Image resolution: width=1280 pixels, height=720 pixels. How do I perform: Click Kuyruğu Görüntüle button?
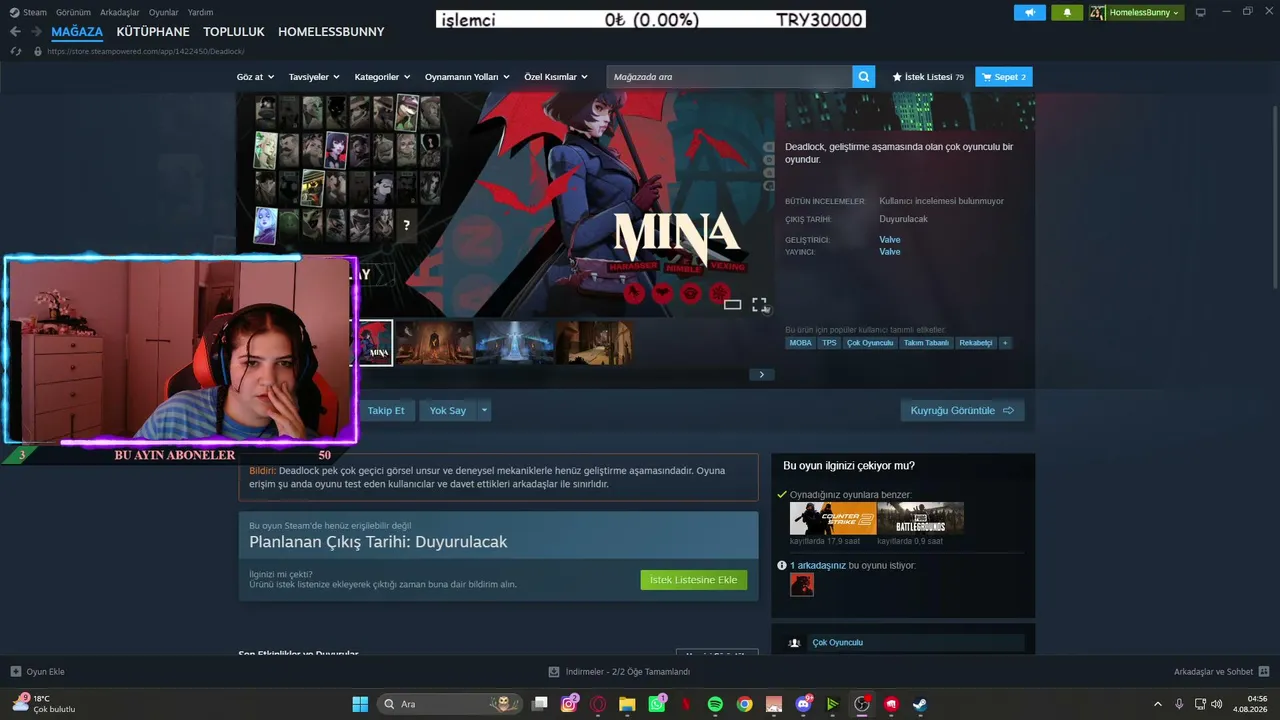point(962,410)
